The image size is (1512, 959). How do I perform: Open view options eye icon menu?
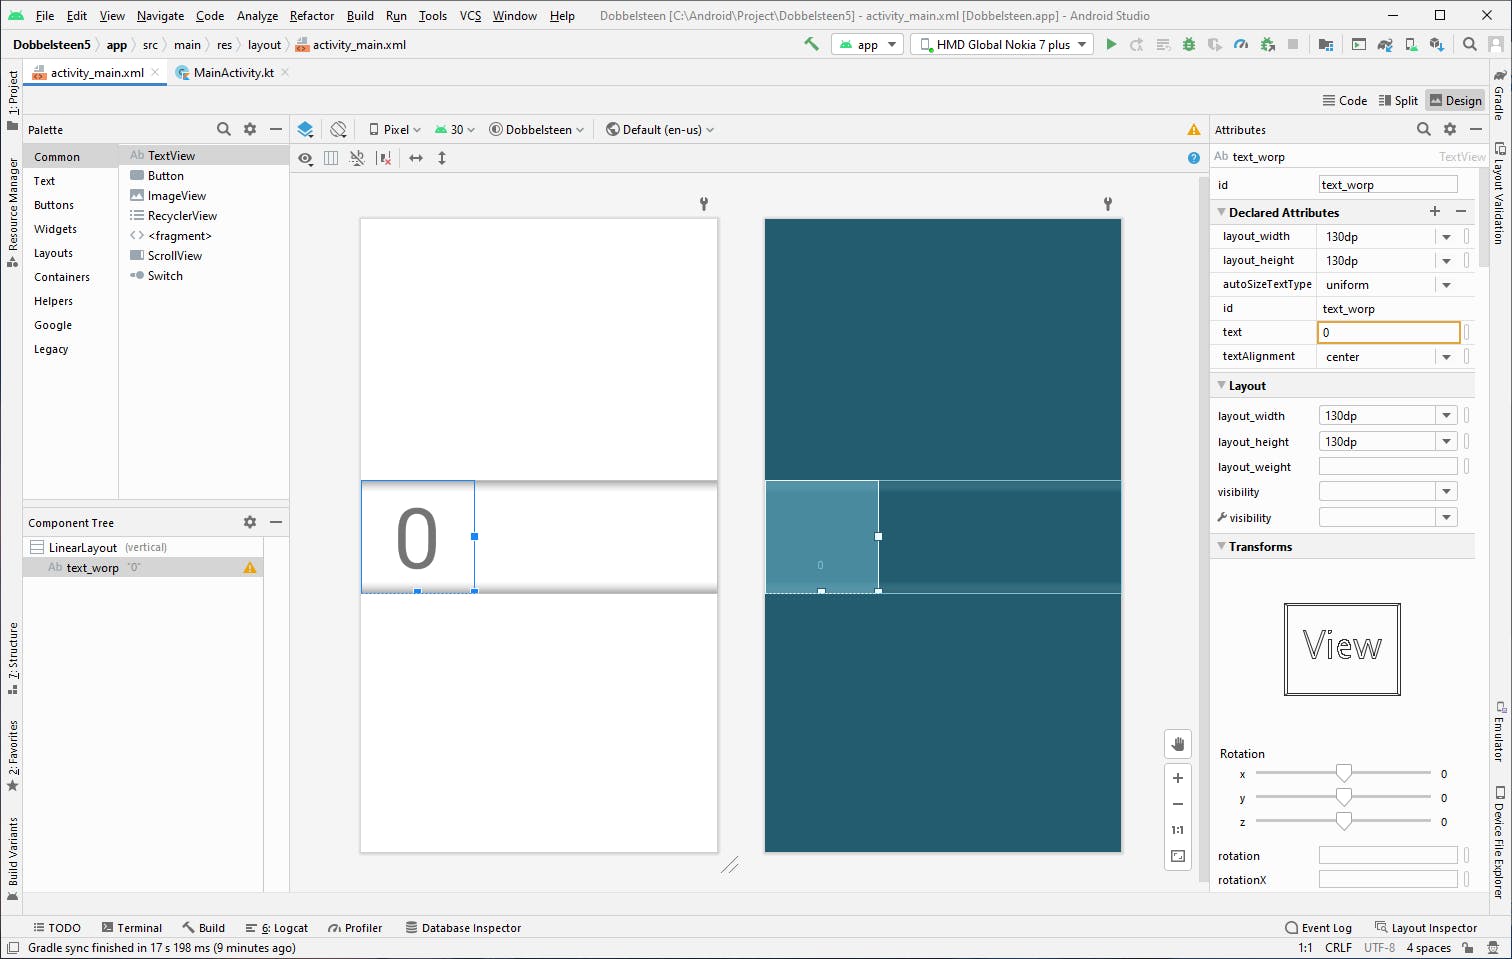[x=306, y=158]
